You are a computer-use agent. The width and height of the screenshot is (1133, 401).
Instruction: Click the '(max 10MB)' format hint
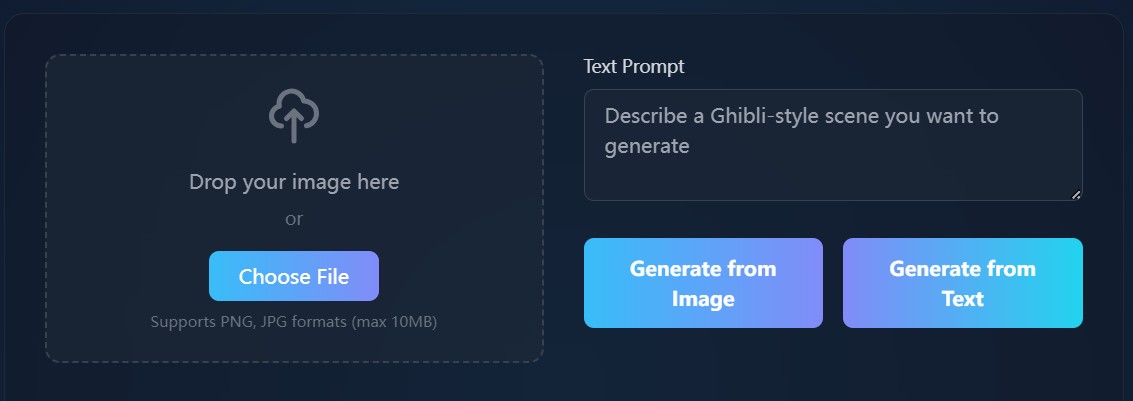coord(395,322)
